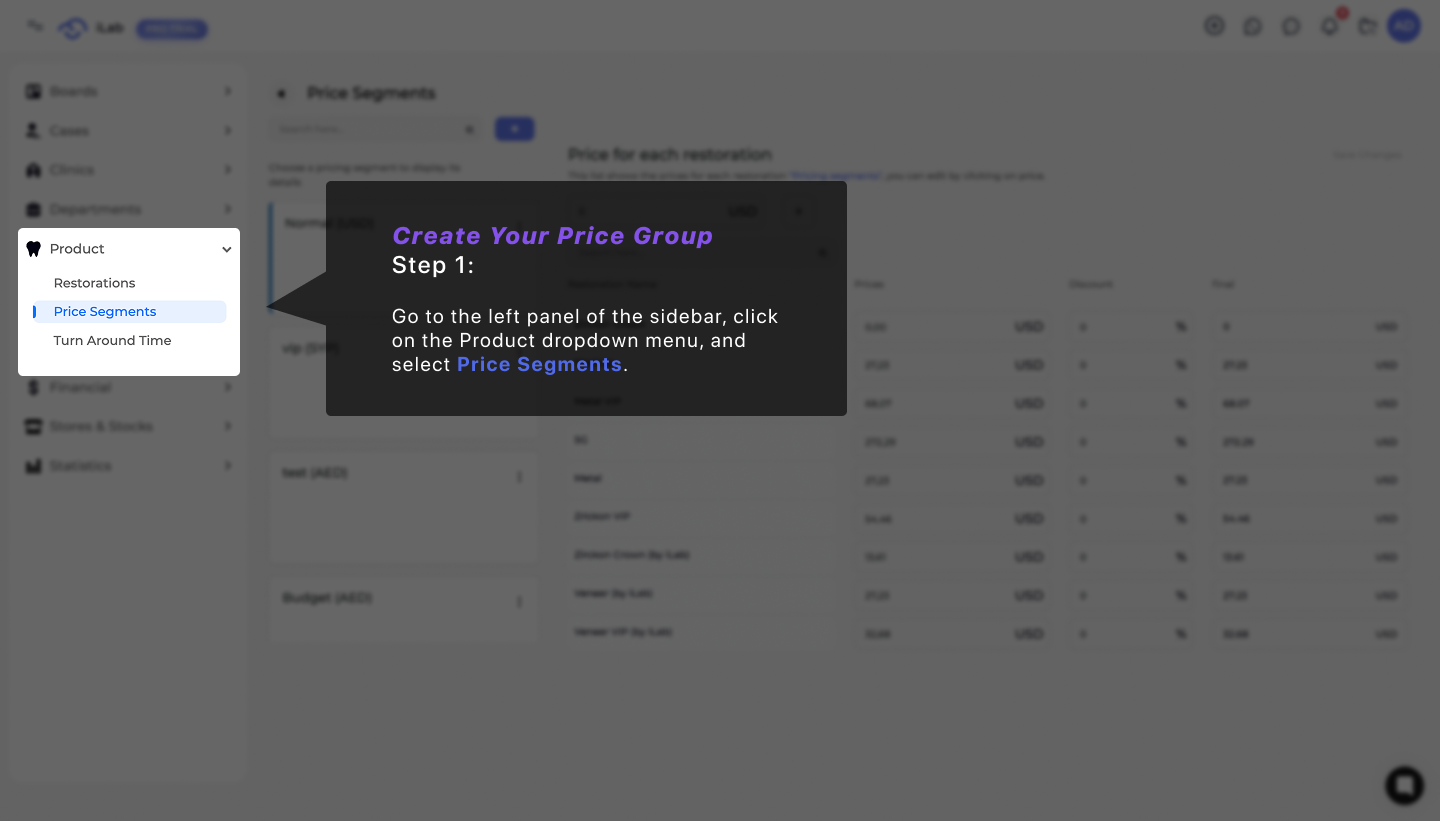Expand the Departments menu chevron

(x=228, y=209)
